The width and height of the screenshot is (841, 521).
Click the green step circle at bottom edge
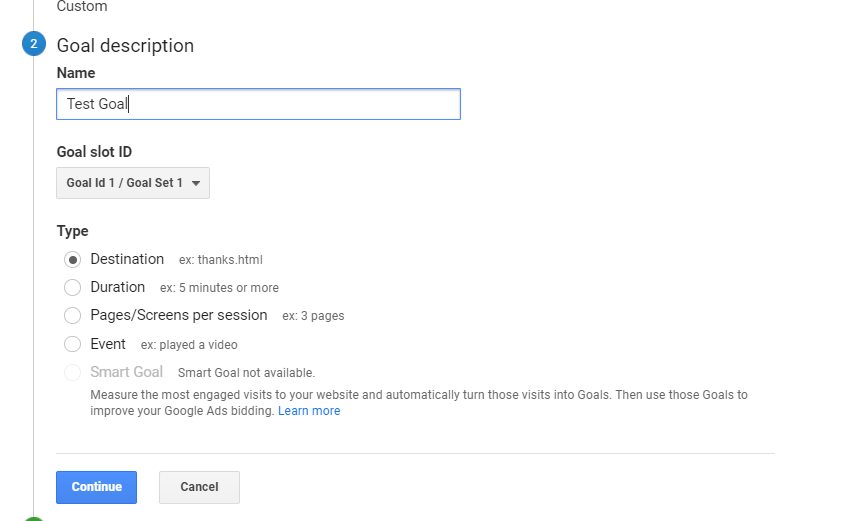click(34, 519)
